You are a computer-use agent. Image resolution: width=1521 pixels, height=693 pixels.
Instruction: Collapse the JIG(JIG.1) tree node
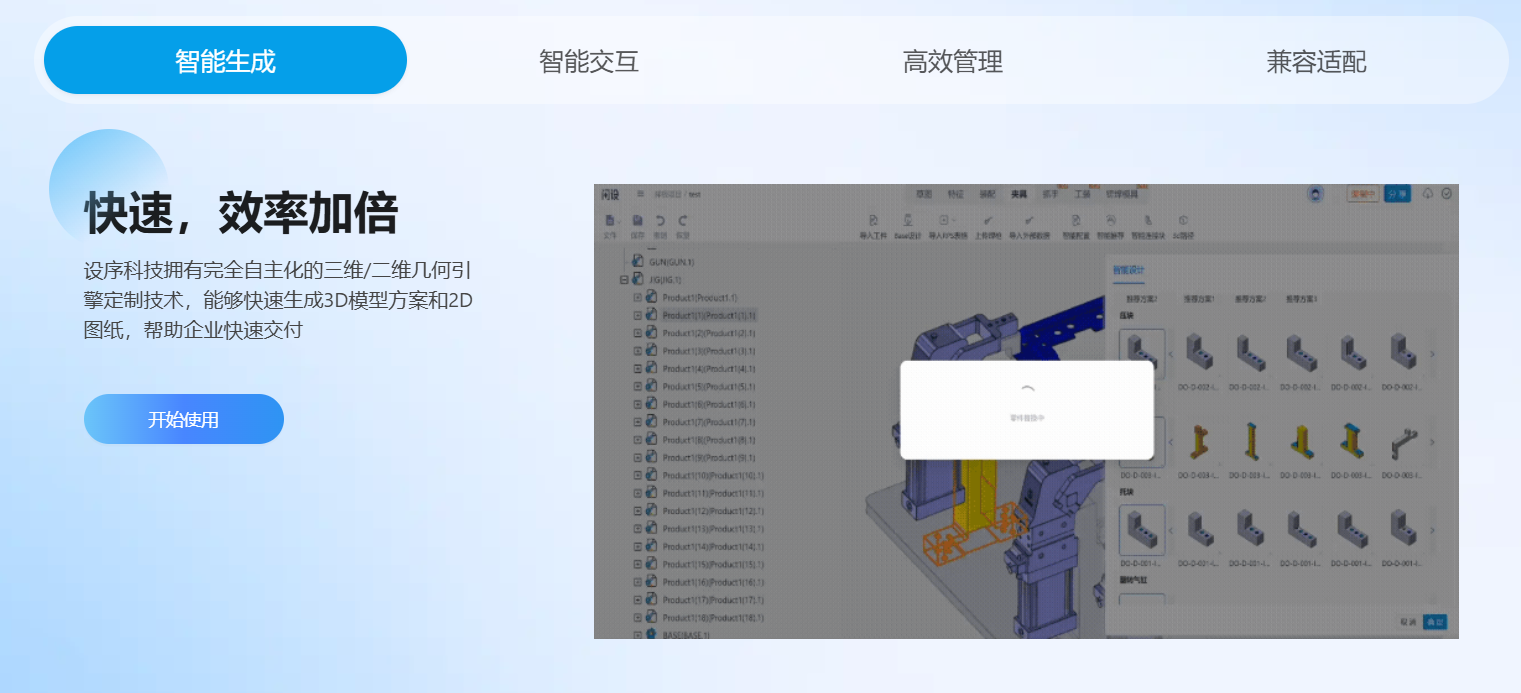tap(625, 280)
